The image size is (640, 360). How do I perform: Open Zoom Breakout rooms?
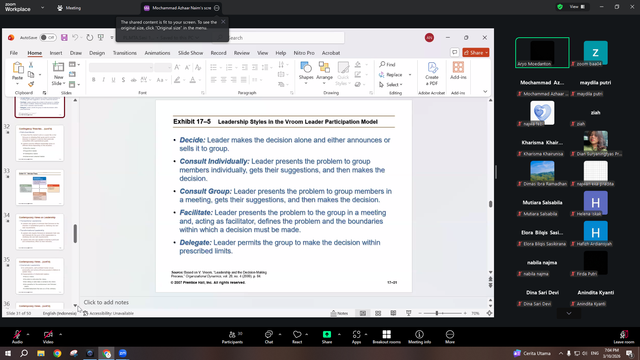(387, 337)
